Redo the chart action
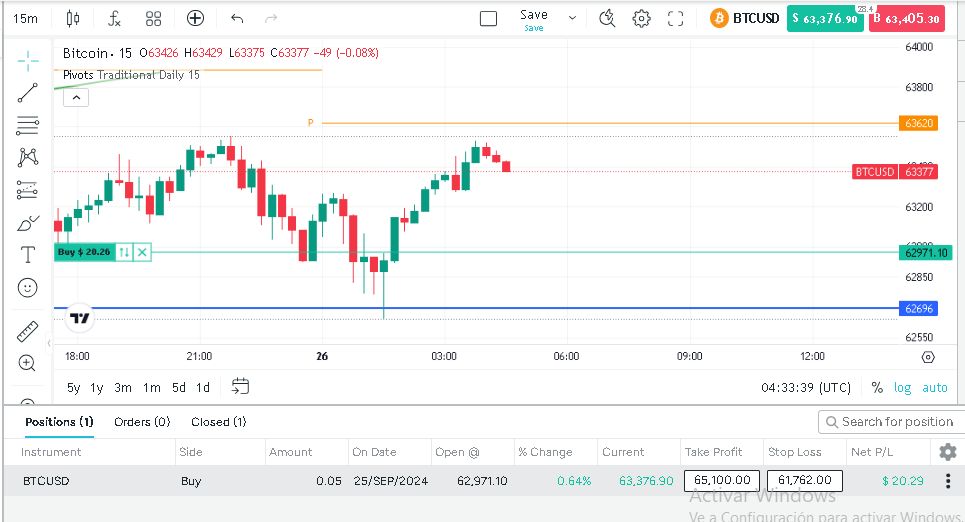This screenshot has height=522, width=965. point(271,18)
